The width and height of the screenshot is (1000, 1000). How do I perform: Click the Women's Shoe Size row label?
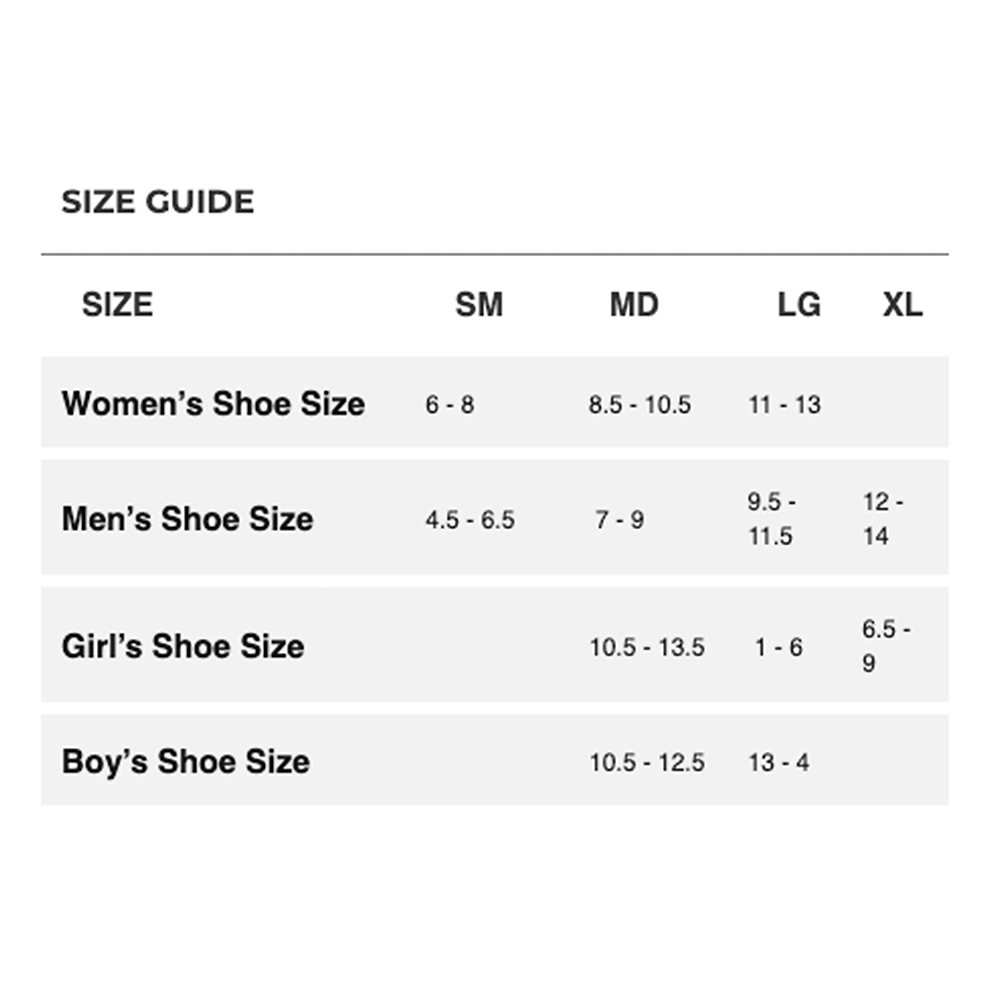click(213, 404)
